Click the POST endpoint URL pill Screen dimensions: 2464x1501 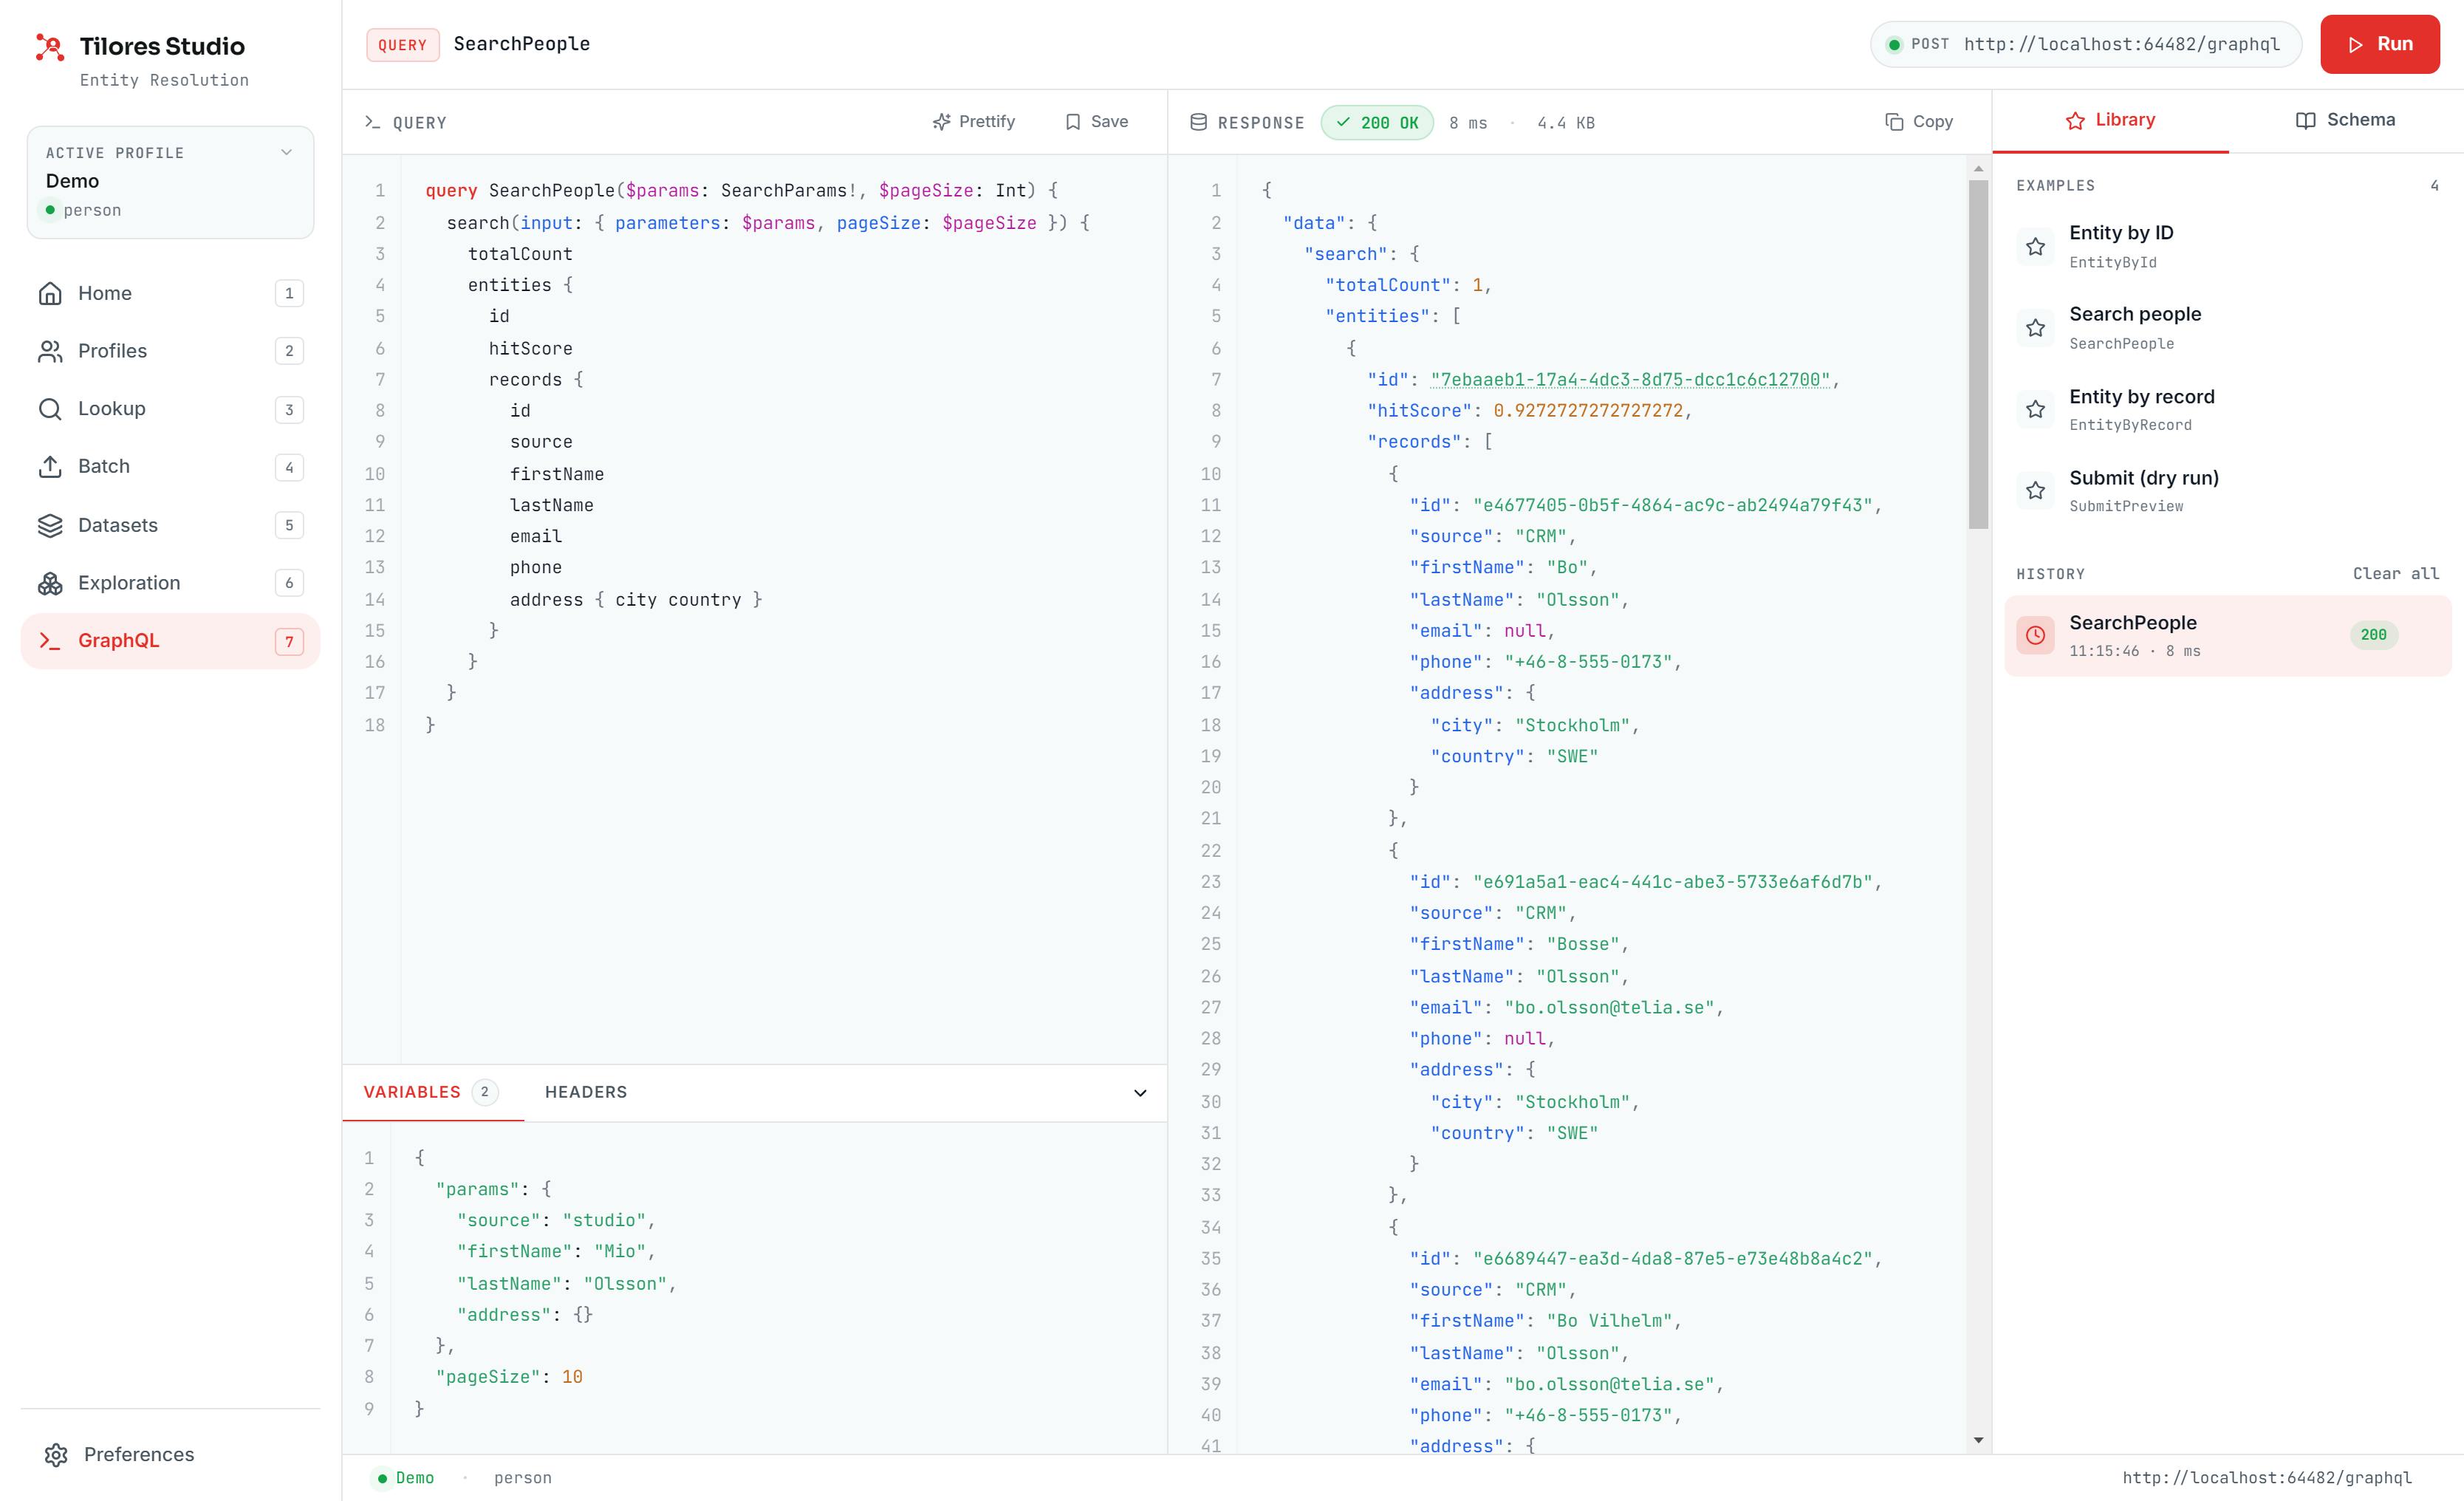click(2086, 44)
